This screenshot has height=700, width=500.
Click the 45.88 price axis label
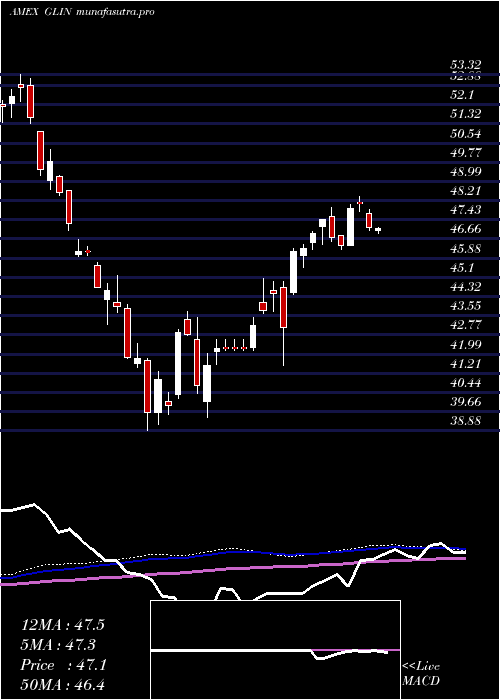coord(465,248)
